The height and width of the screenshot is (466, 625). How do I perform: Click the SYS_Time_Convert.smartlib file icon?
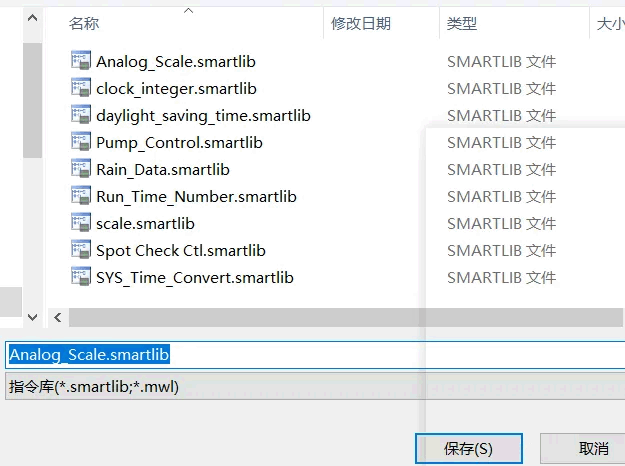pyautogui.click(x=81, y=277)
